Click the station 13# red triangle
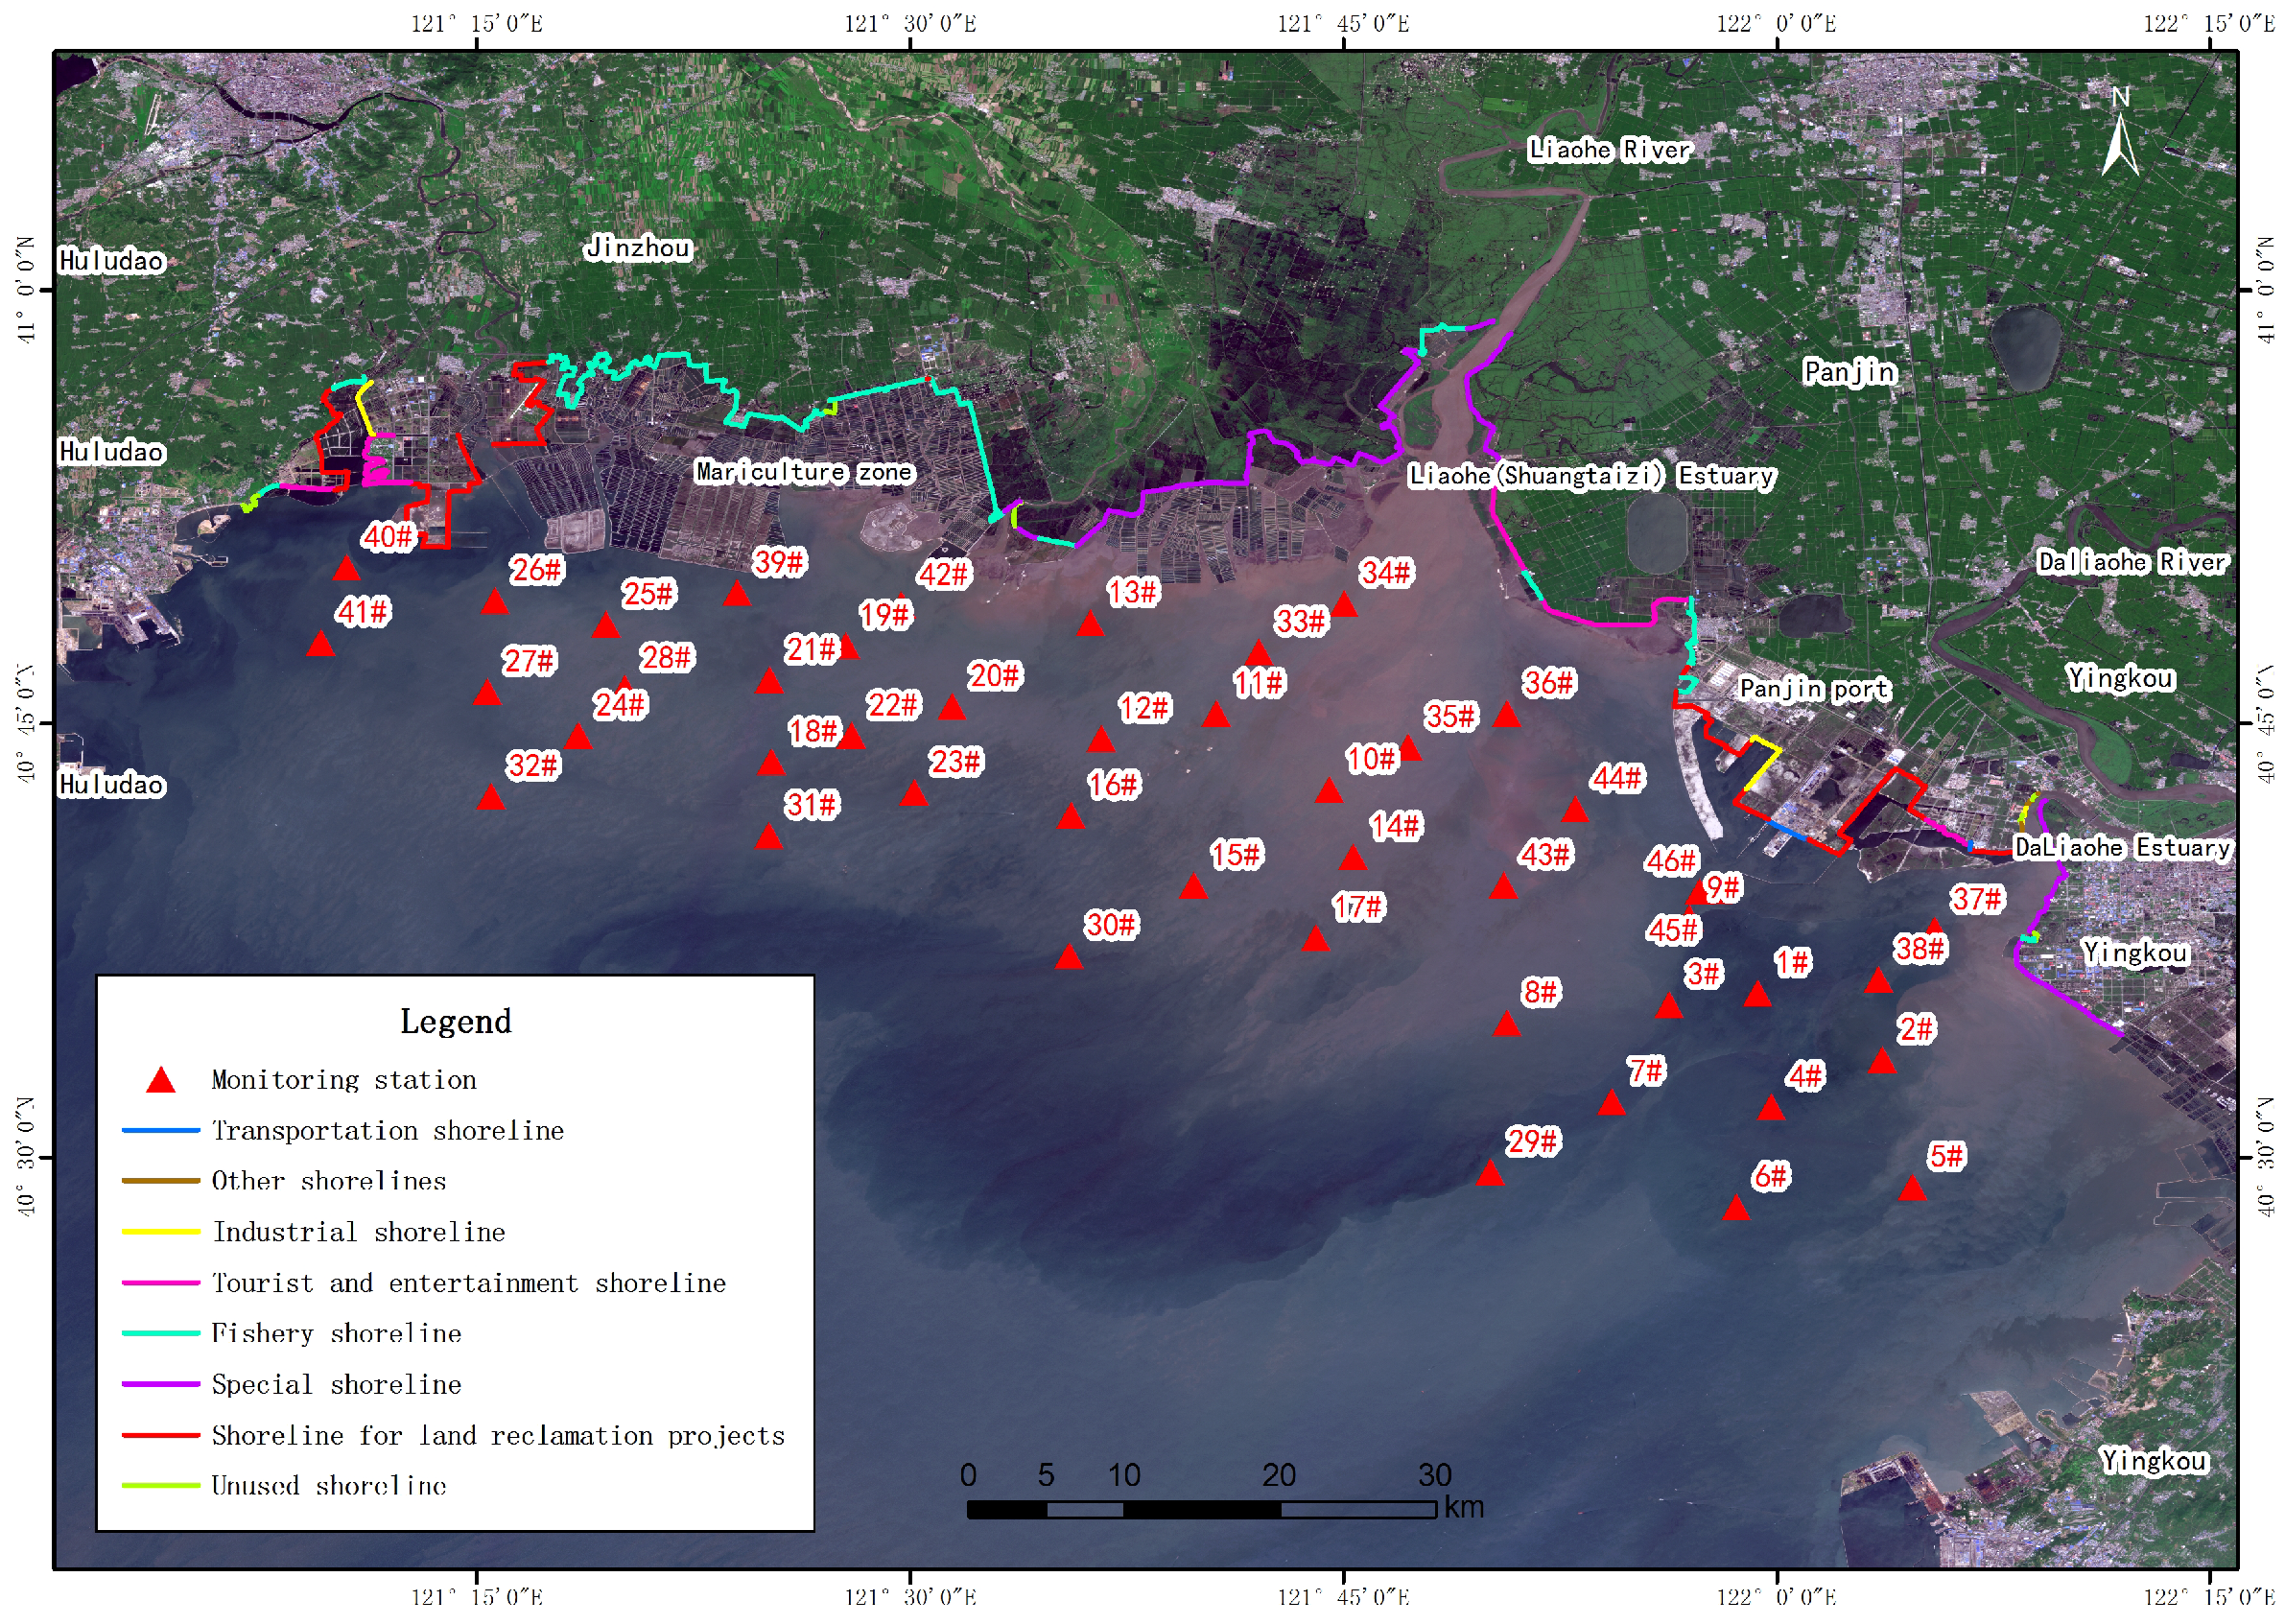Viewport: 2285px width, 1624px height. pos(1090,625)
